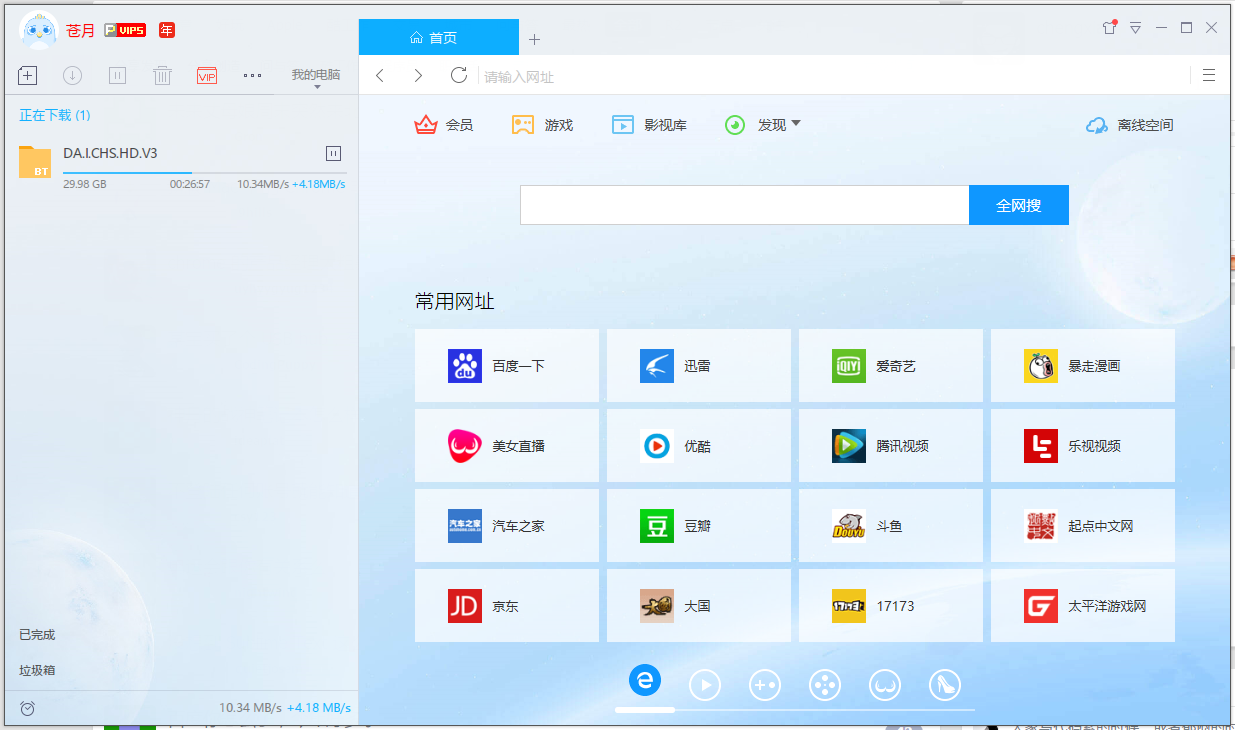Viewport: 1235px width, 730px height.
Task: Open the 已完成 completed list
Action: pos(37,635)
